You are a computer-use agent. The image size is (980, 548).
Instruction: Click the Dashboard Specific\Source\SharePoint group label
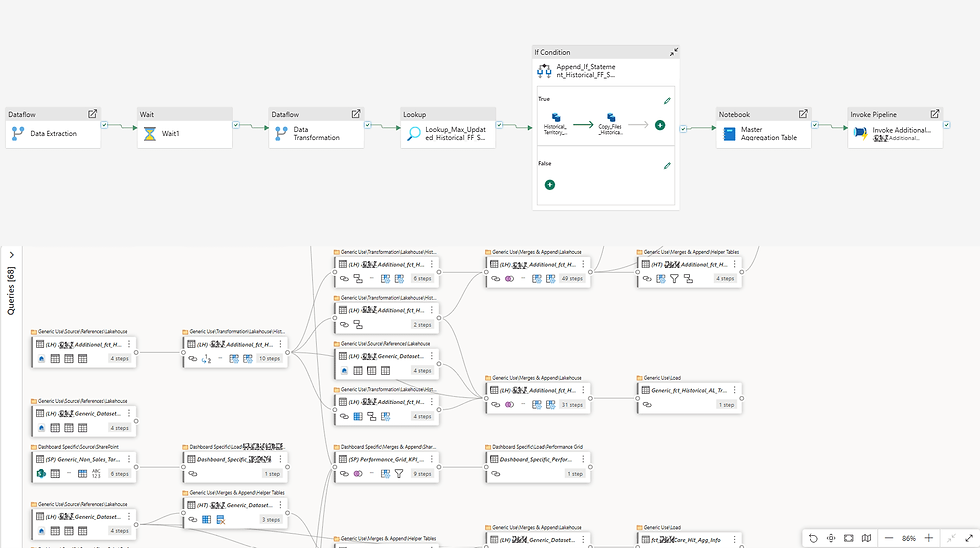(78, 447)
